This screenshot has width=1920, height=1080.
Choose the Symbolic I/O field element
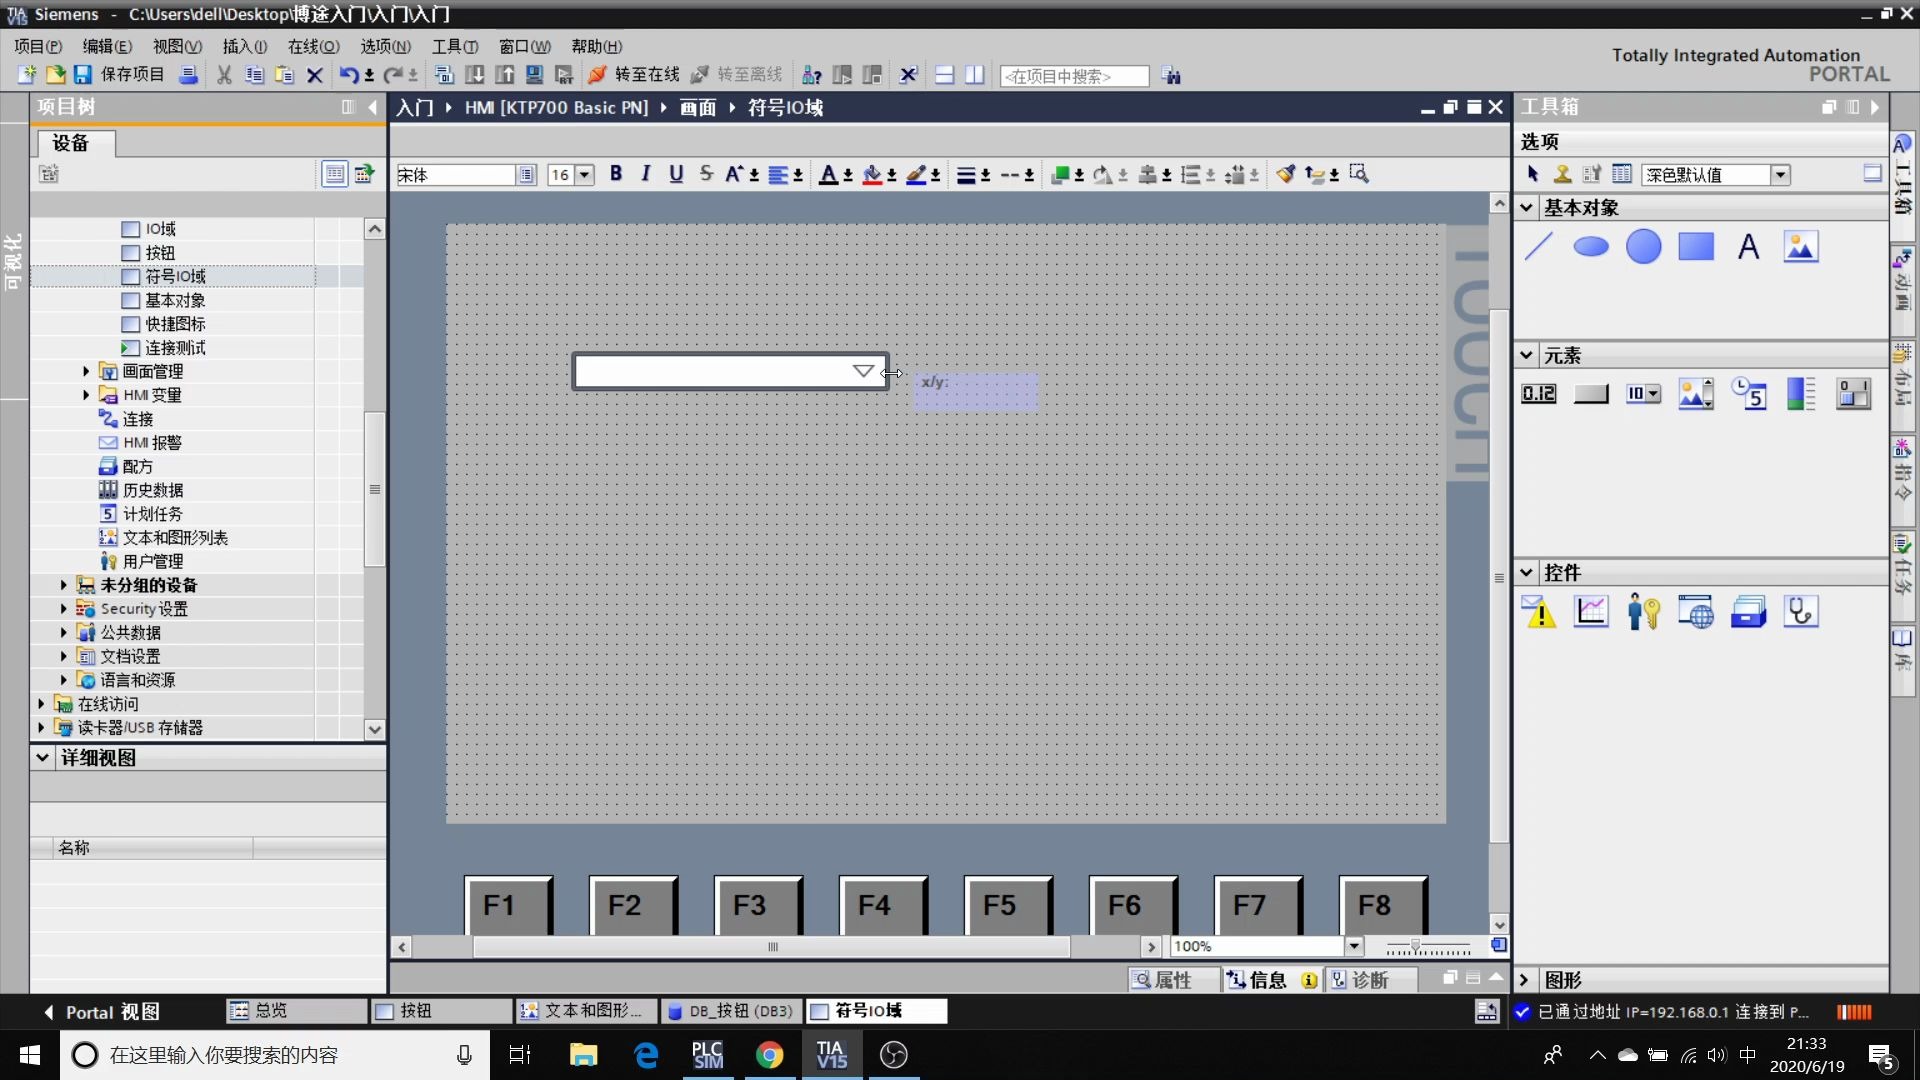pyautogui.click(x=1643, y=394)
